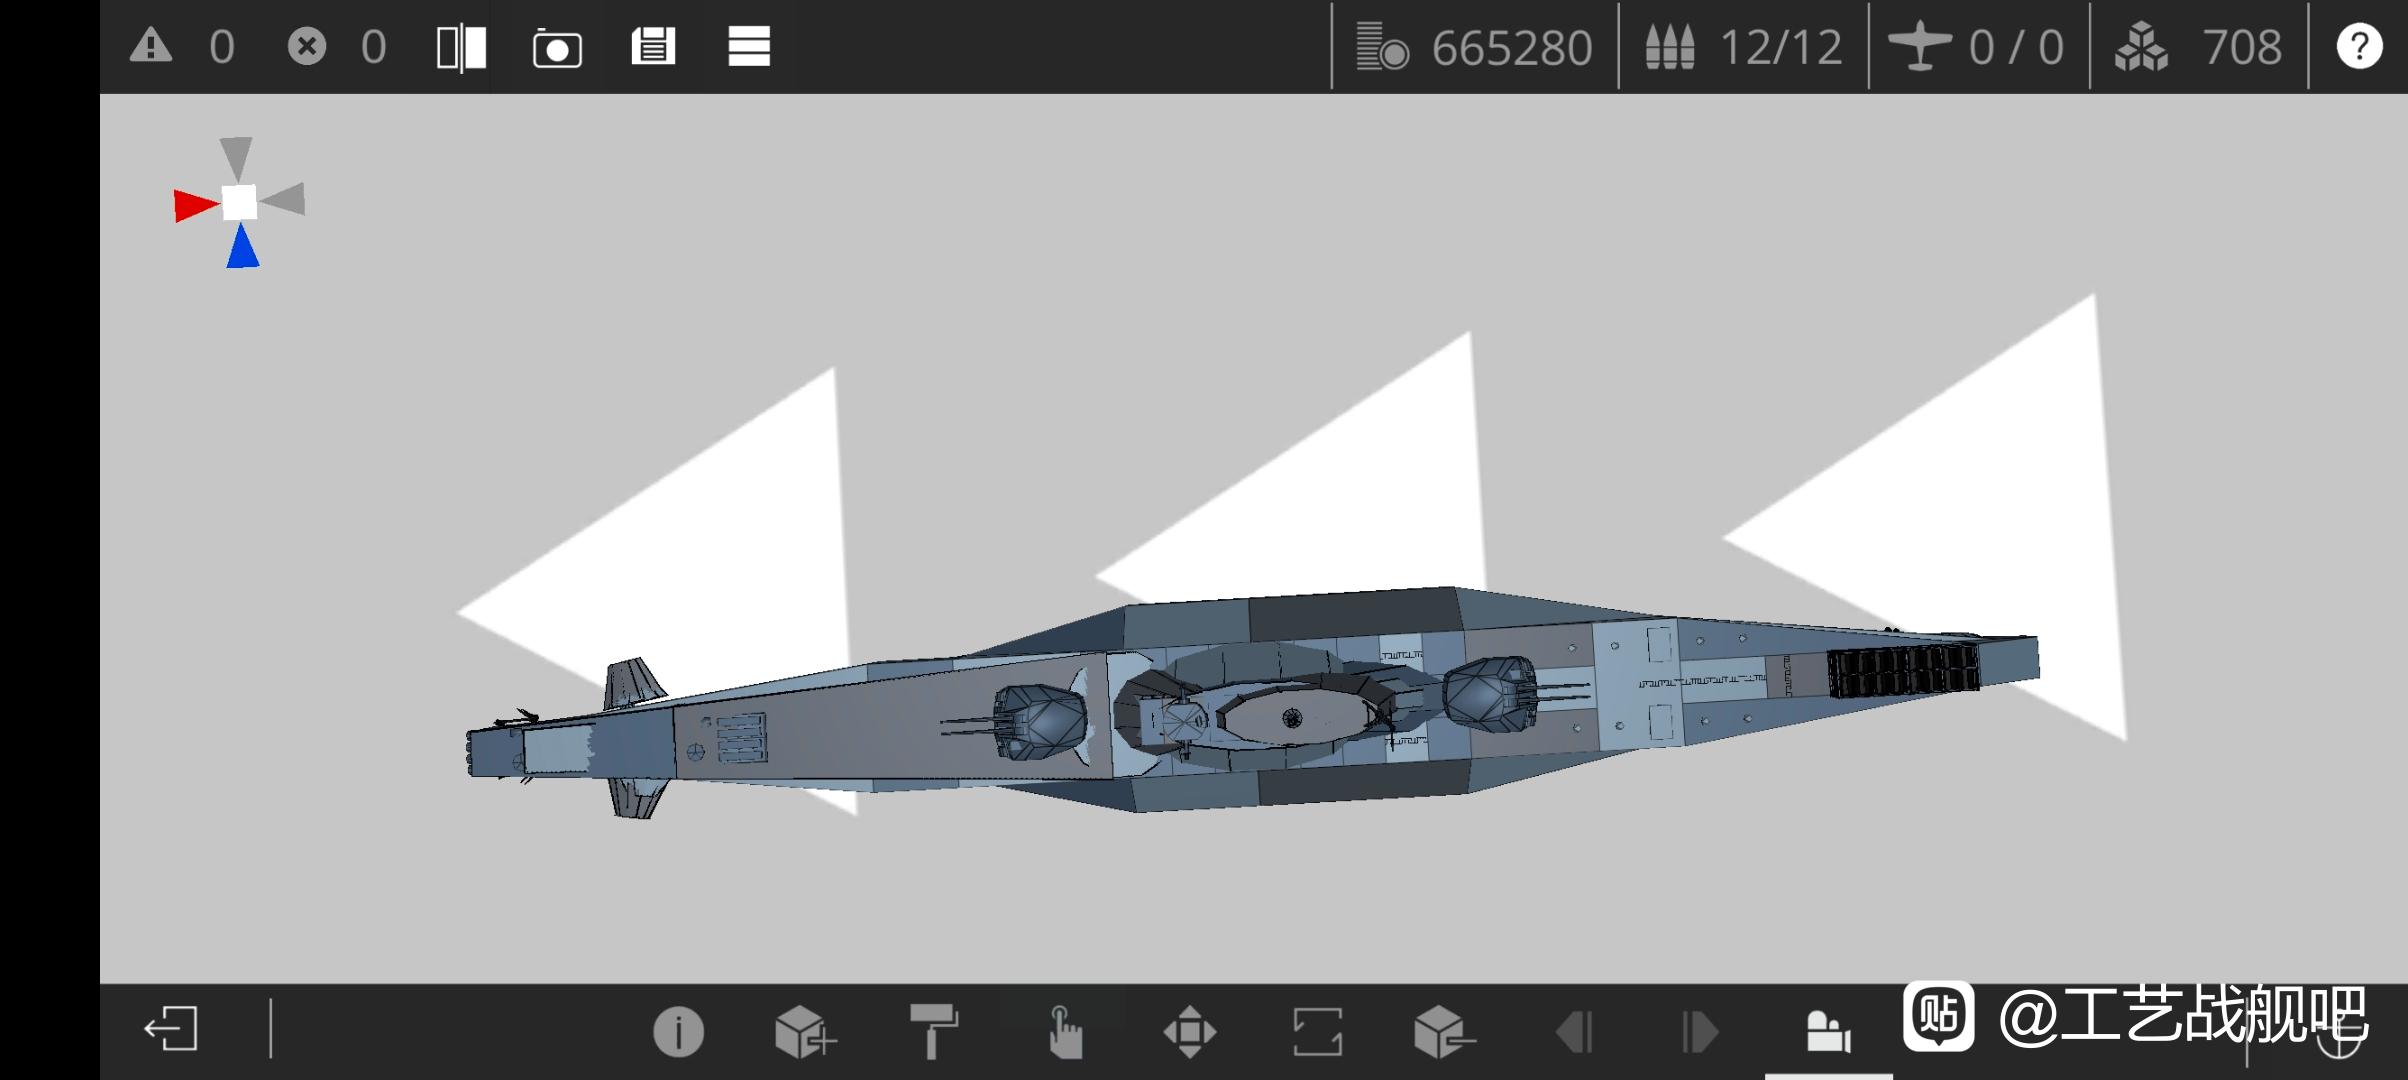Screen dimensions: 2408x1080
Task: Click the exit editor icon
Action: (x=171, y=1029)
